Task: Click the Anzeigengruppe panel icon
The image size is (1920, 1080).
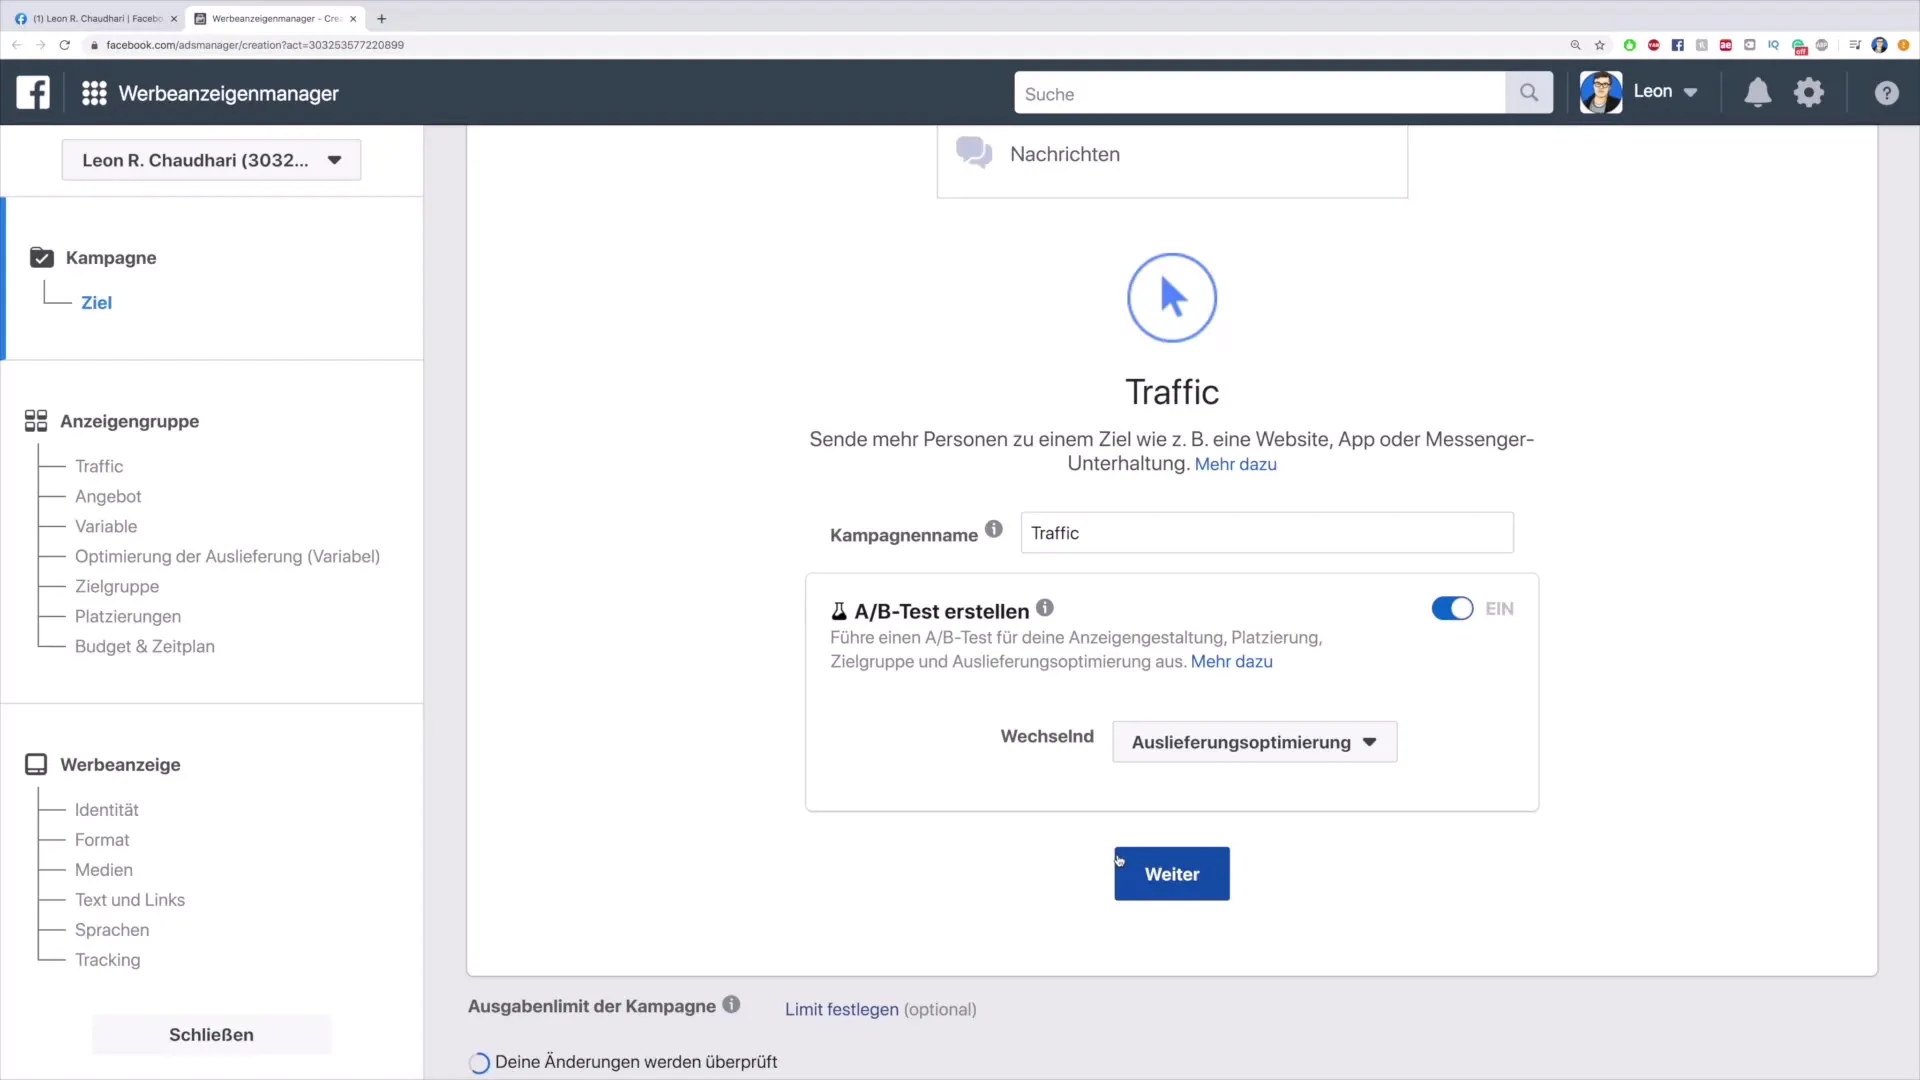Action: point(36,421)
